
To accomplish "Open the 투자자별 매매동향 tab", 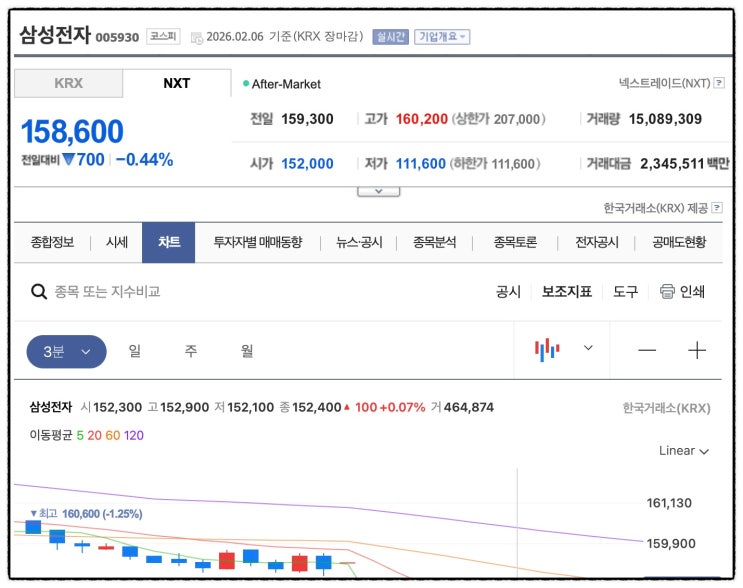I will 258,242.
